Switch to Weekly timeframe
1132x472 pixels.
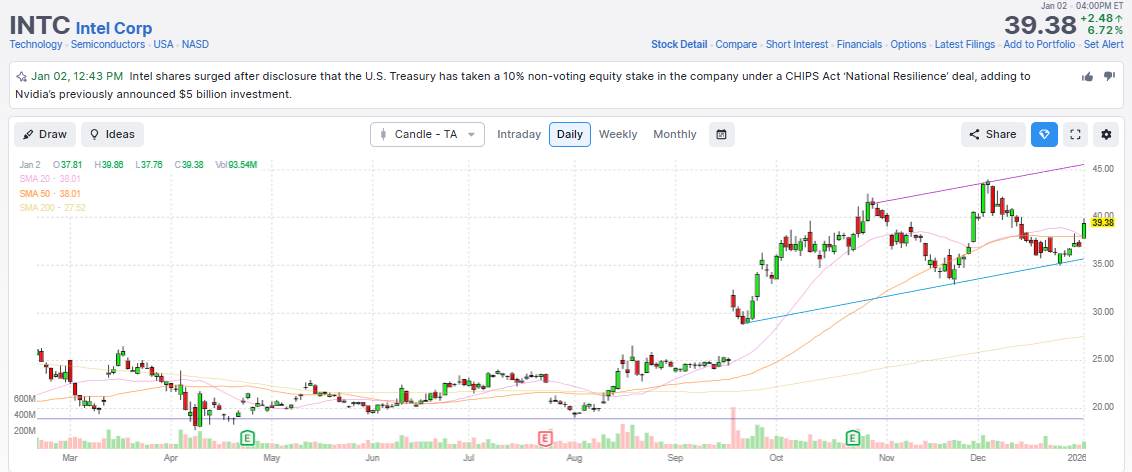tap(618, 134)
